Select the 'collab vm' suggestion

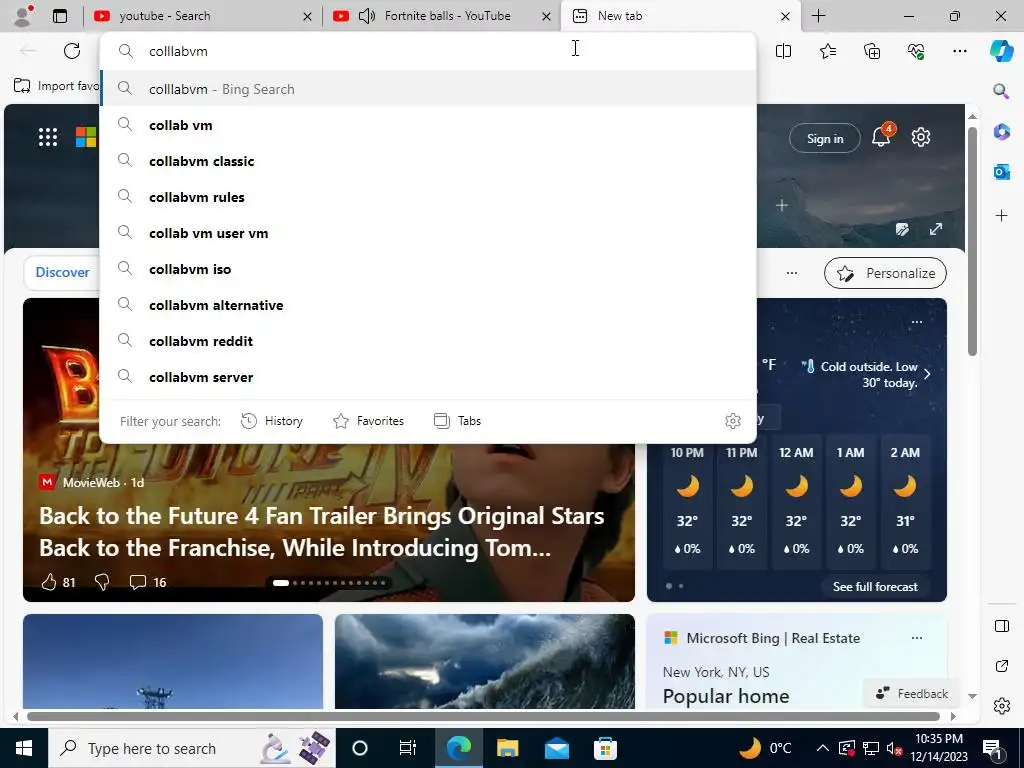click(x=428, y=125)
